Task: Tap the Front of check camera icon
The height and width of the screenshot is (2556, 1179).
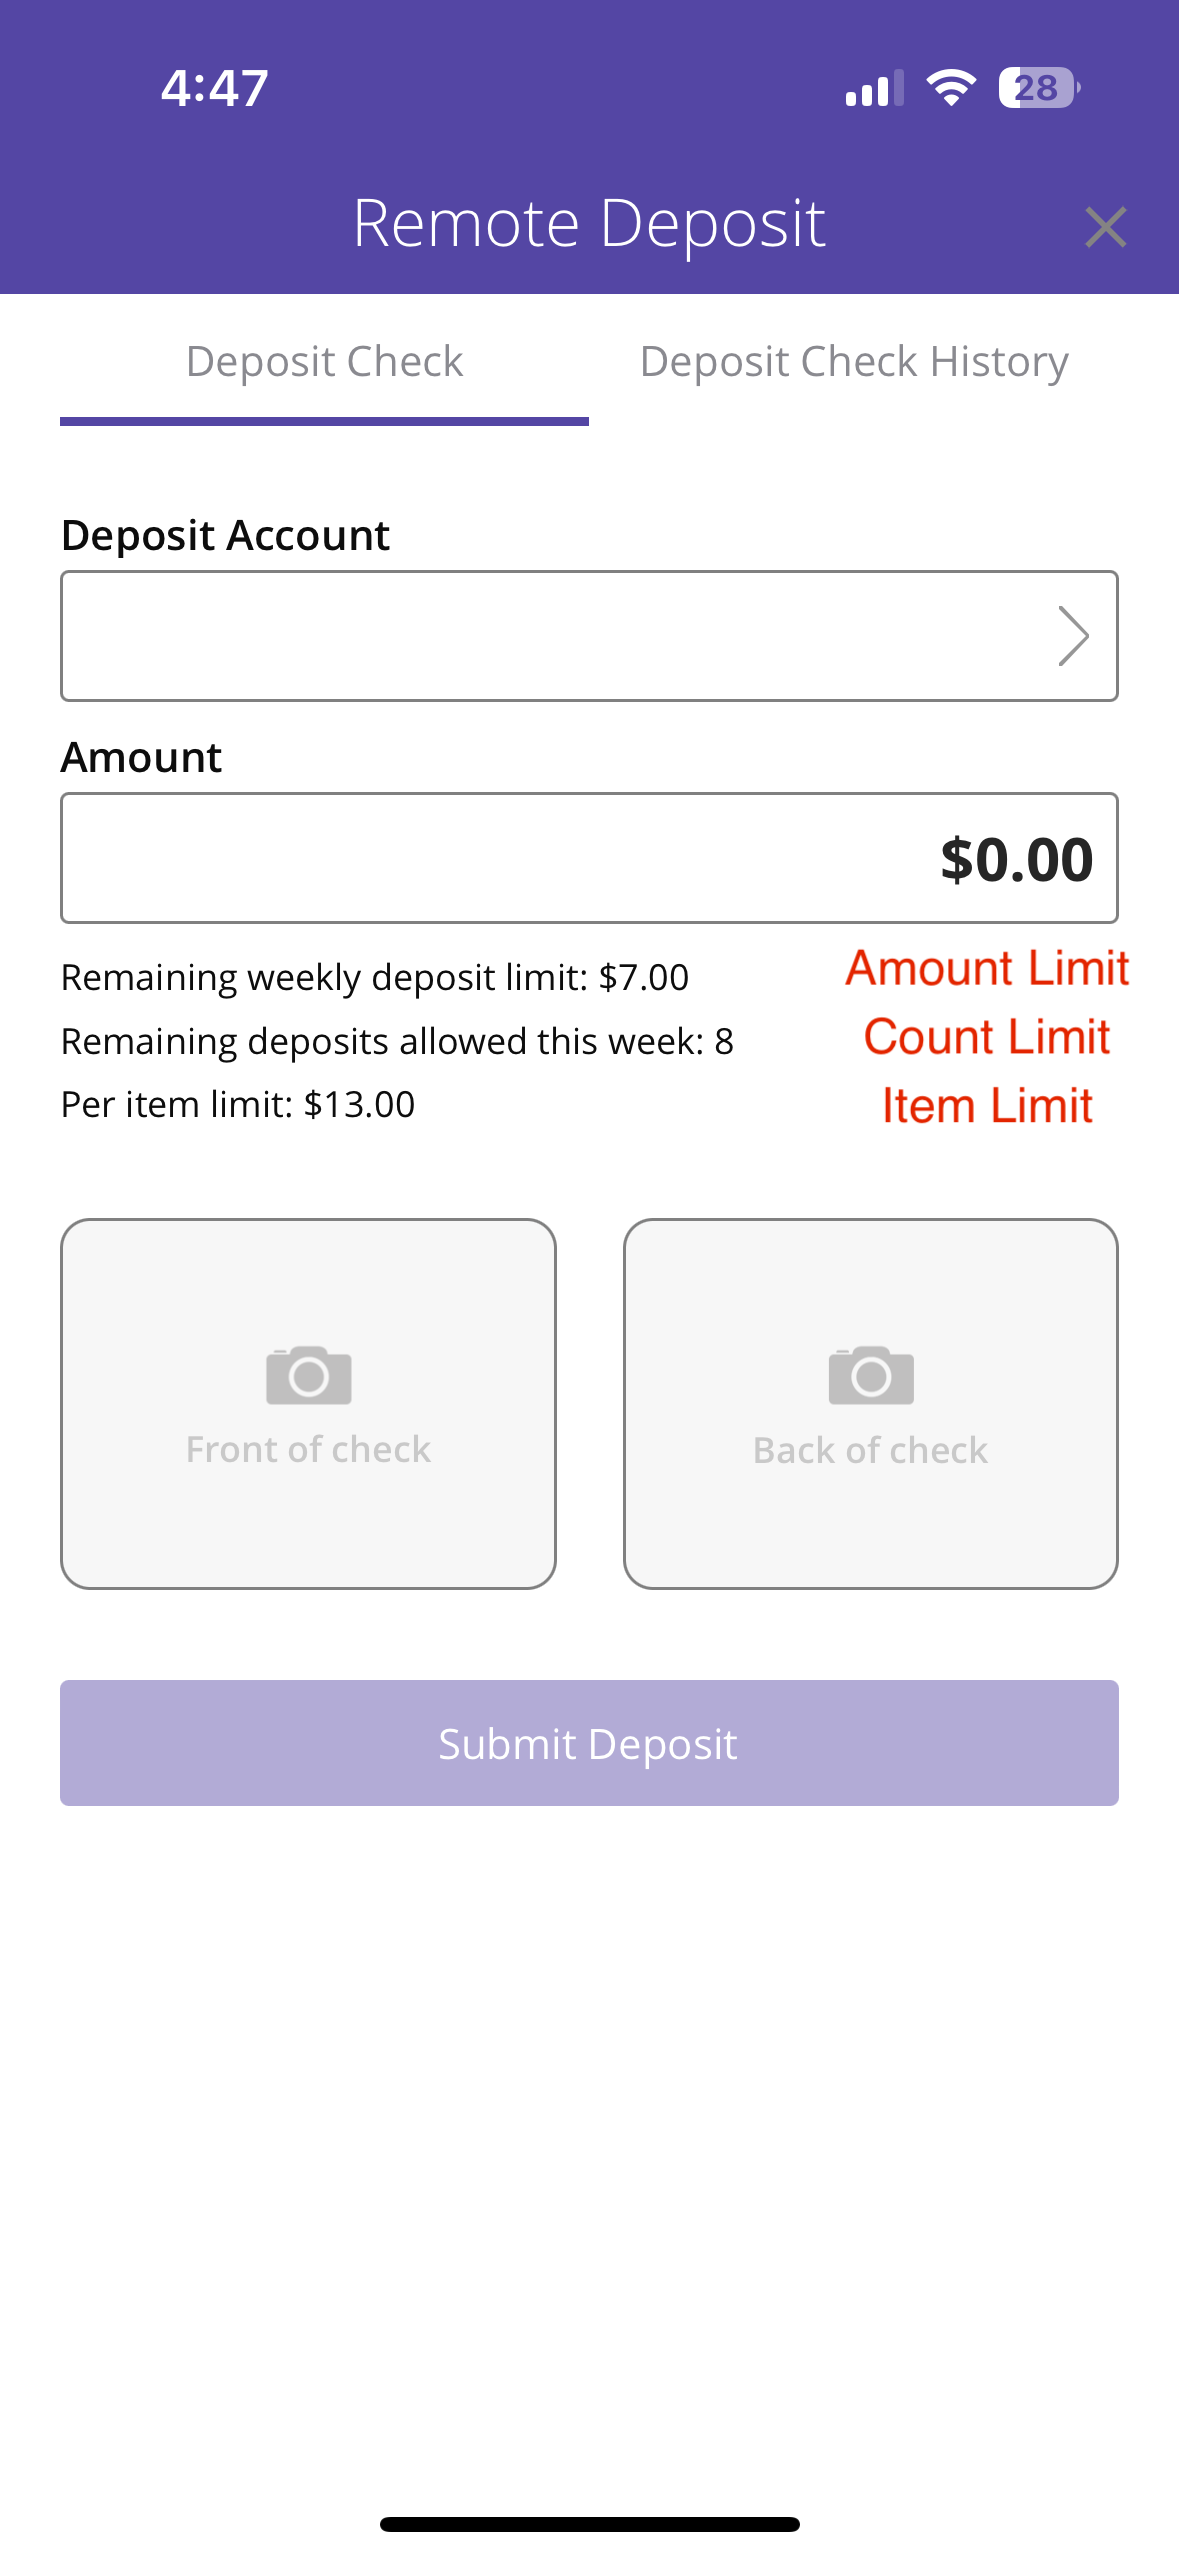Action: coord(308,1375)
